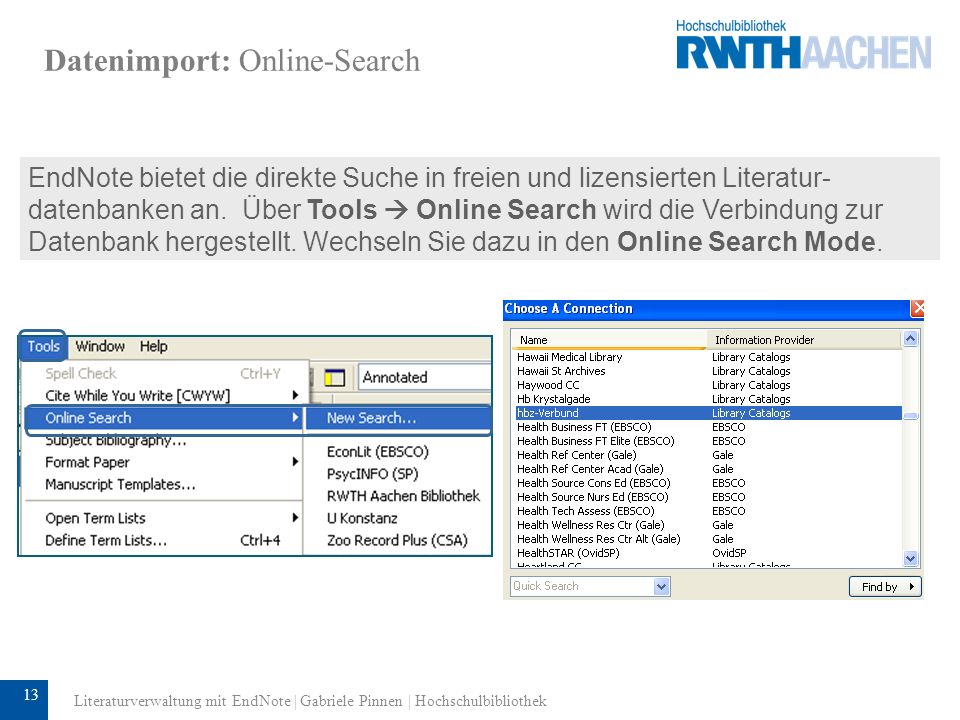Click New Search... submenu entry
Viewport: 960px width, 720px height.
click(397, 418)
